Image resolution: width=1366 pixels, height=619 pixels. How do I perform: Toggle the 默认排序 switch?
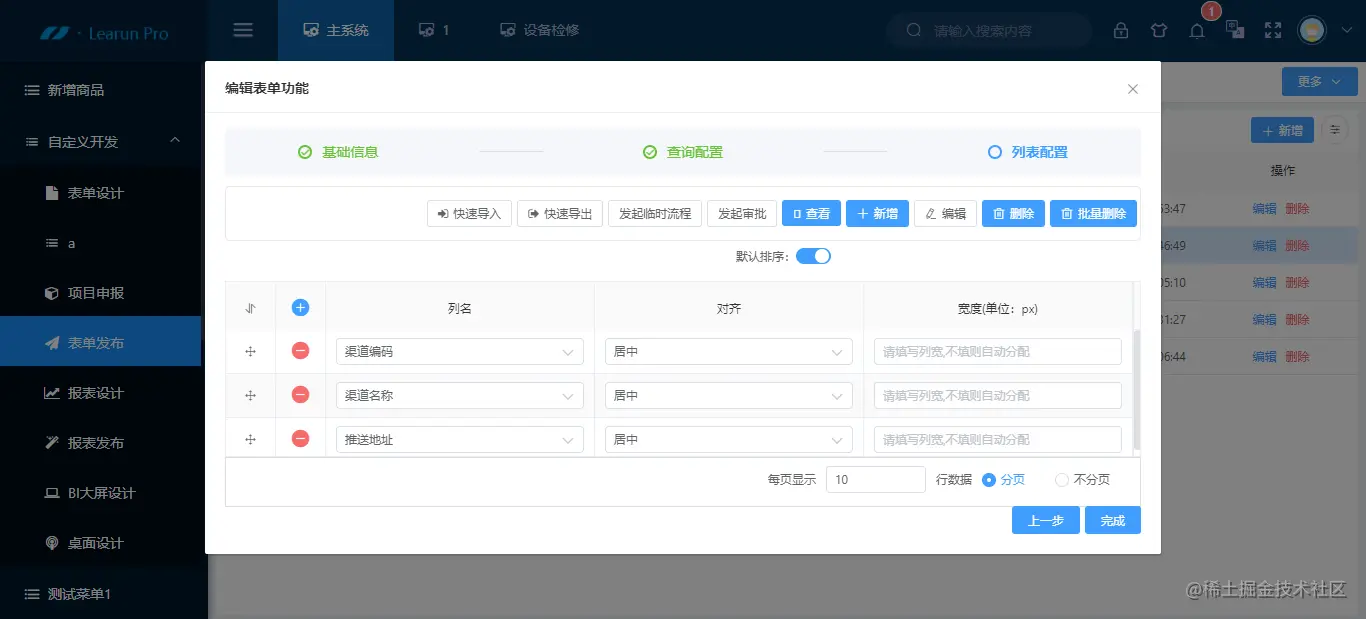coord(813,255)
